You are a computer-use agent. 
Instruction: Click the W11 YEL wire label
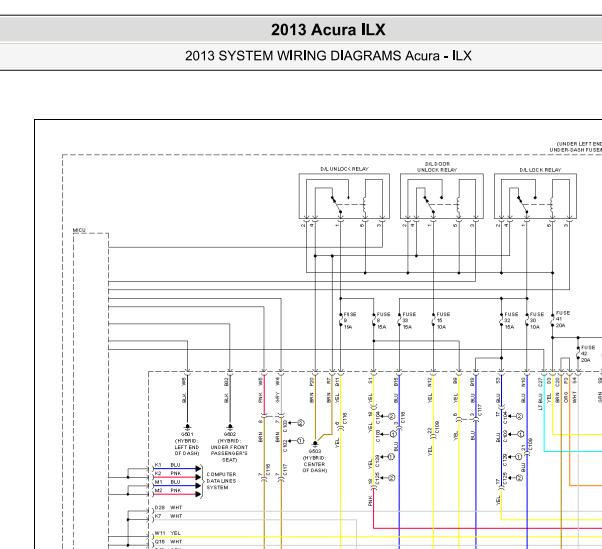pos(167,533)
